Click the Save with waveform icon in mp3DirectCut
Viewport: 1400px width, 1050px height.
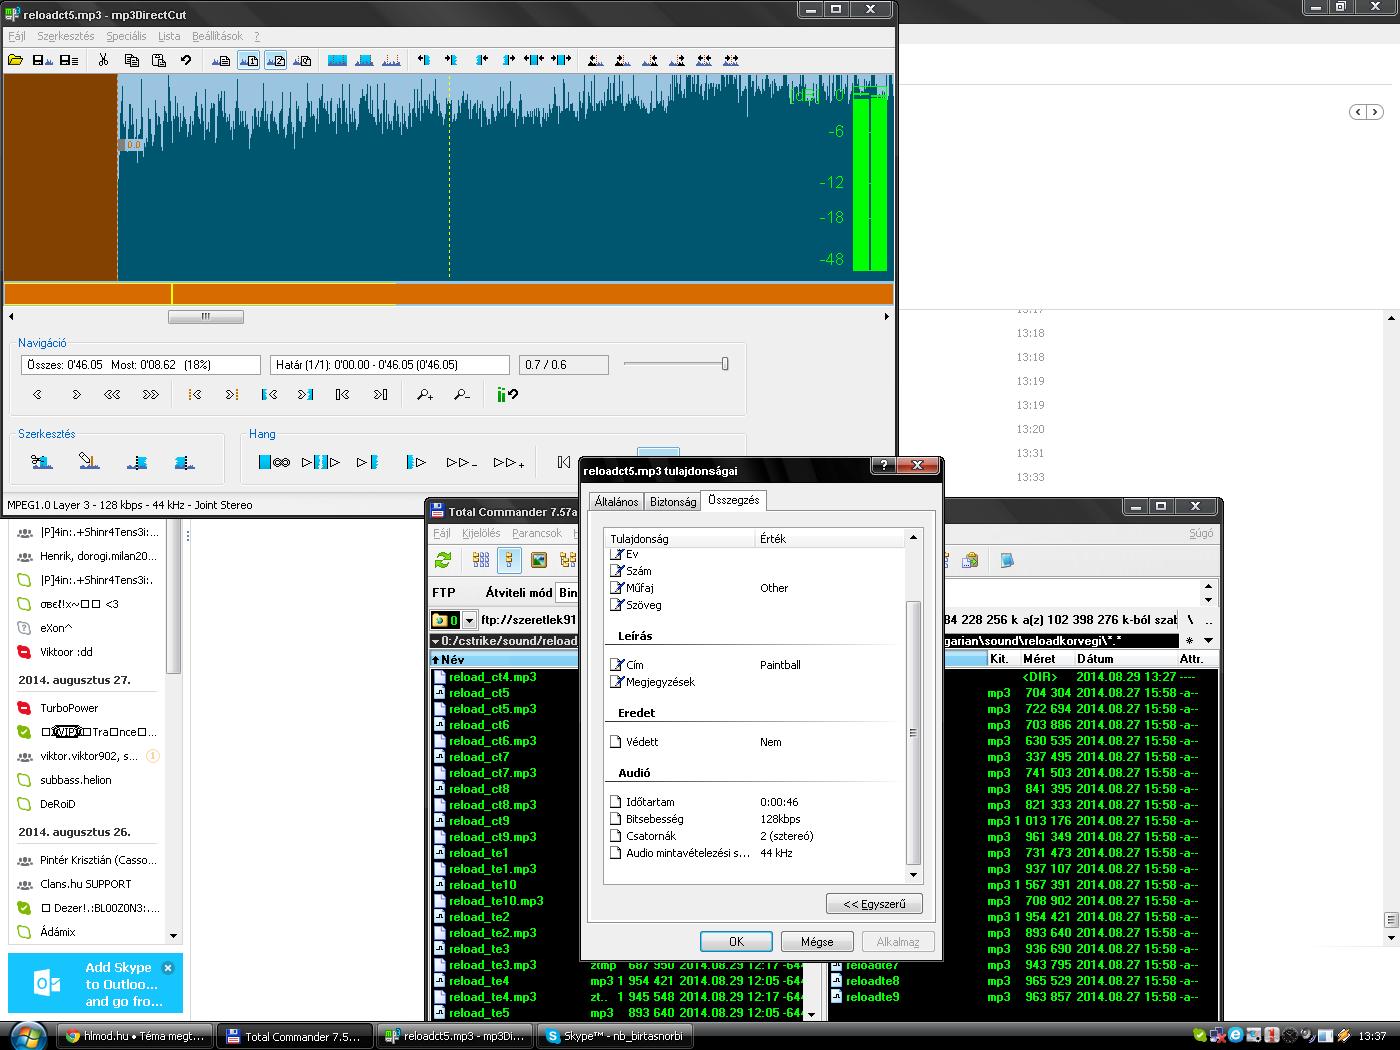pyautogui.click(x=42, y=60)
